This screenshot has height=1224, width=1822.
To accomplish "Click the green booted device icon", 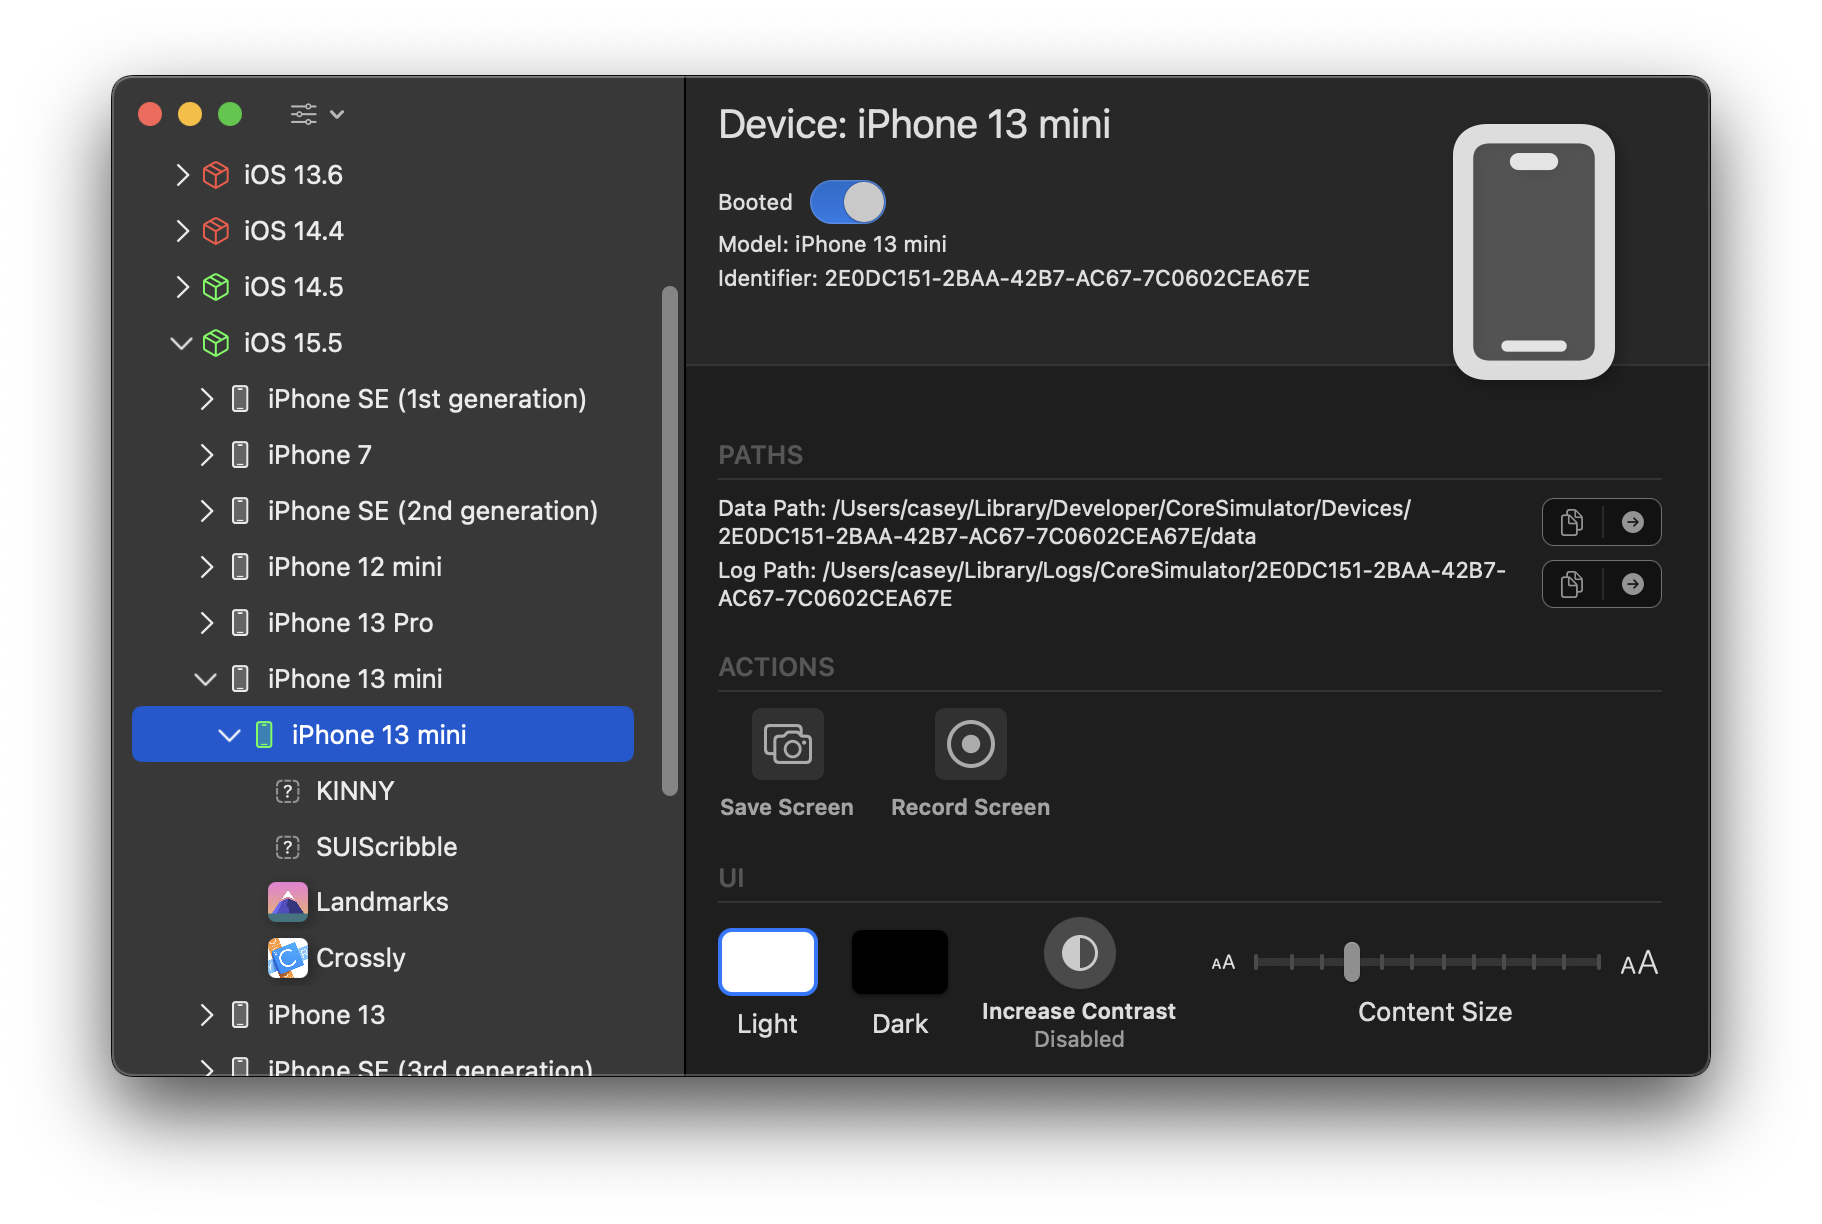I will click(x=264, y=735).
